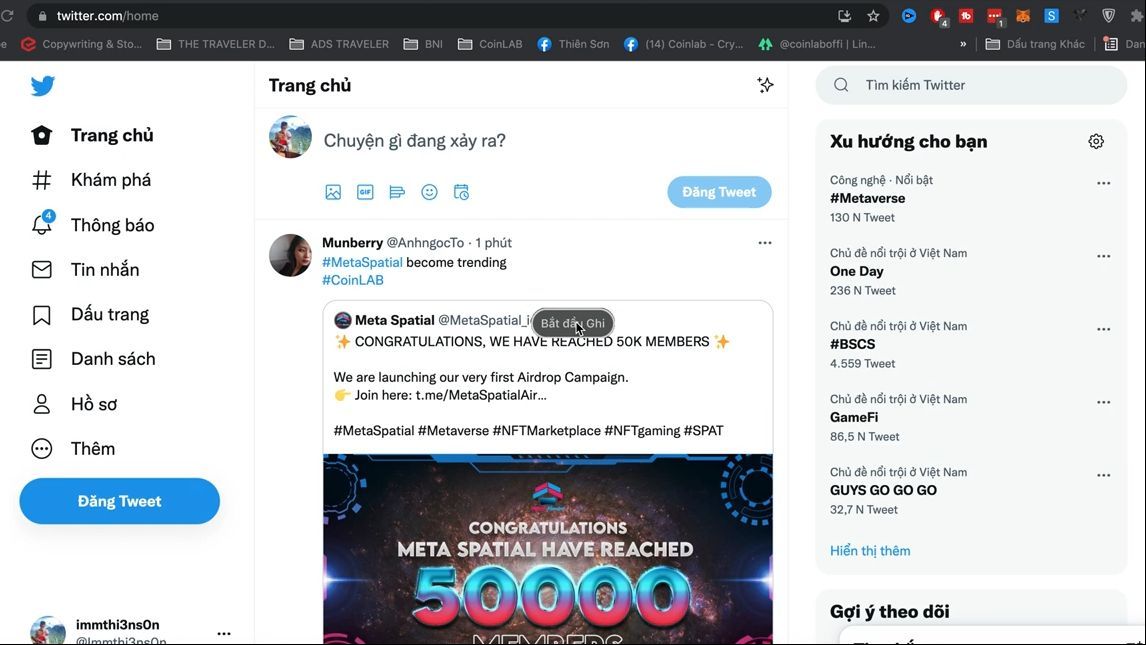This screenshot has height=645, width=1146.
Task: Click Munberry's profile picture
Action: tap(290, 255)
